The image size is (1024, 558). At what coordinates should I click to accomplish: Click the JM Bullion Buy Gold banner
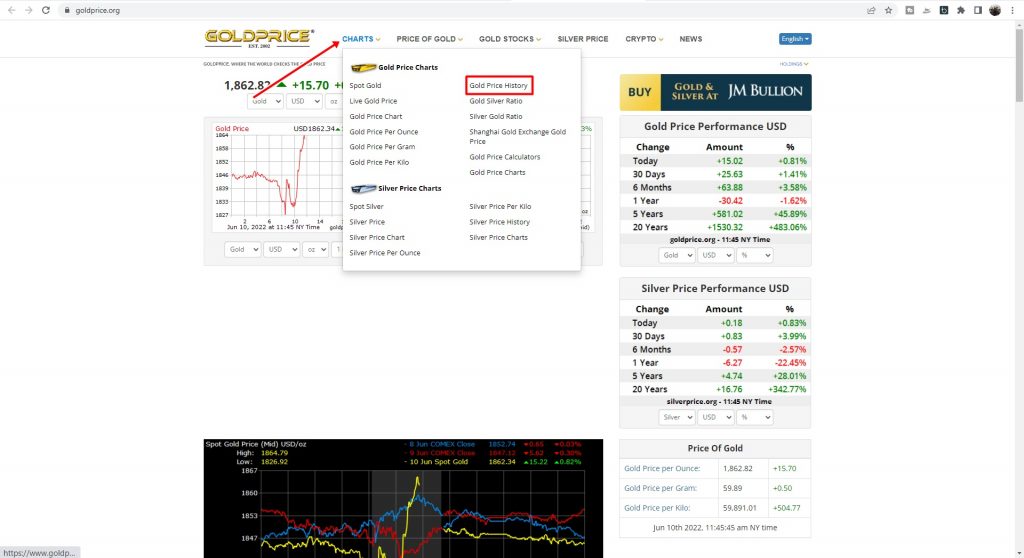pyautogui.click(x=715, y=92)
